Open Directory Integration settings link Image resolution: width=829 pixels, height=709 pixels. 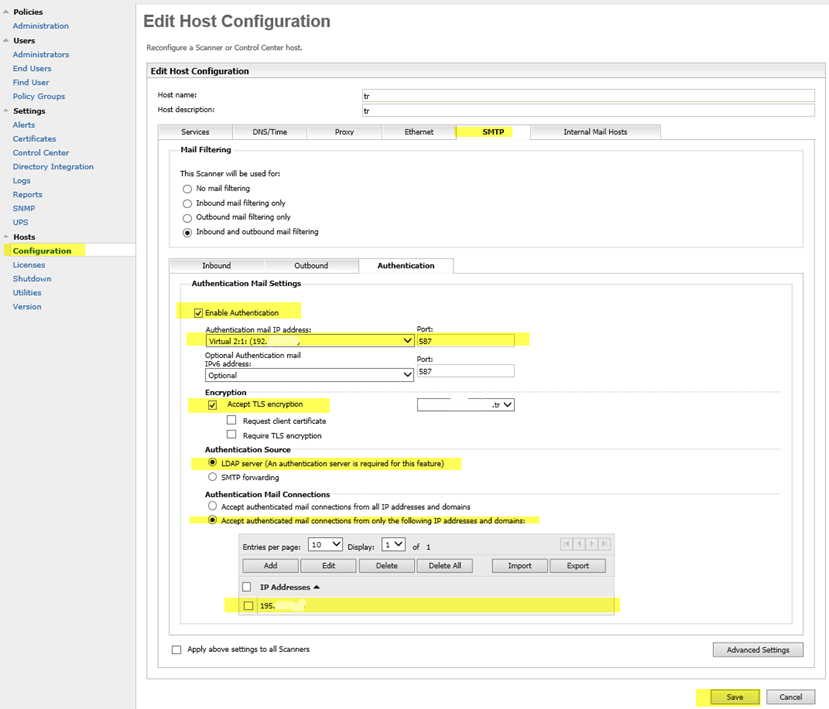pos(53,167)
